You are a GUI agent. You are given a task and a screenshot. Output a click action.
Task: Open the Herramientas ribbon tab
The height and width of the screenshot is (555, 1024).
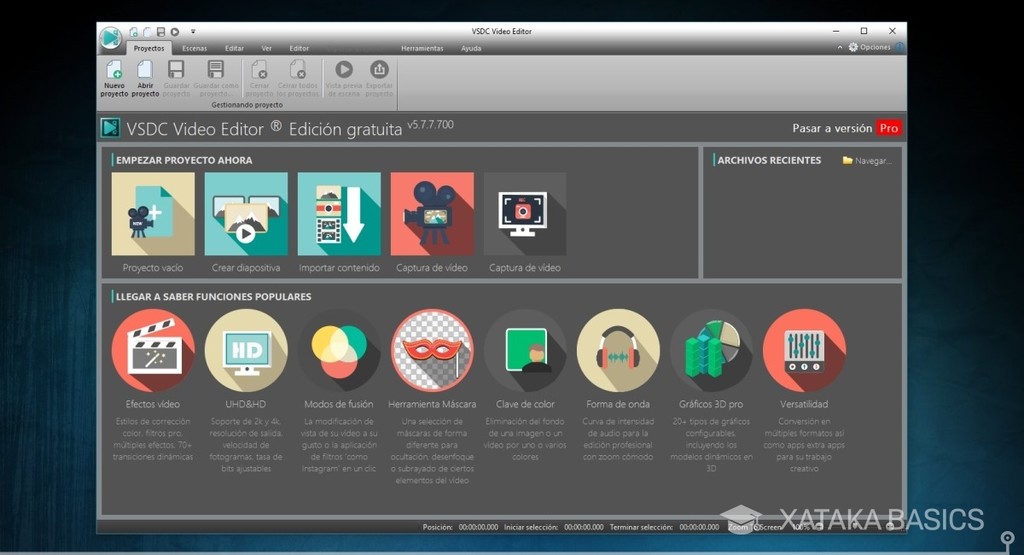click(422, 48)
